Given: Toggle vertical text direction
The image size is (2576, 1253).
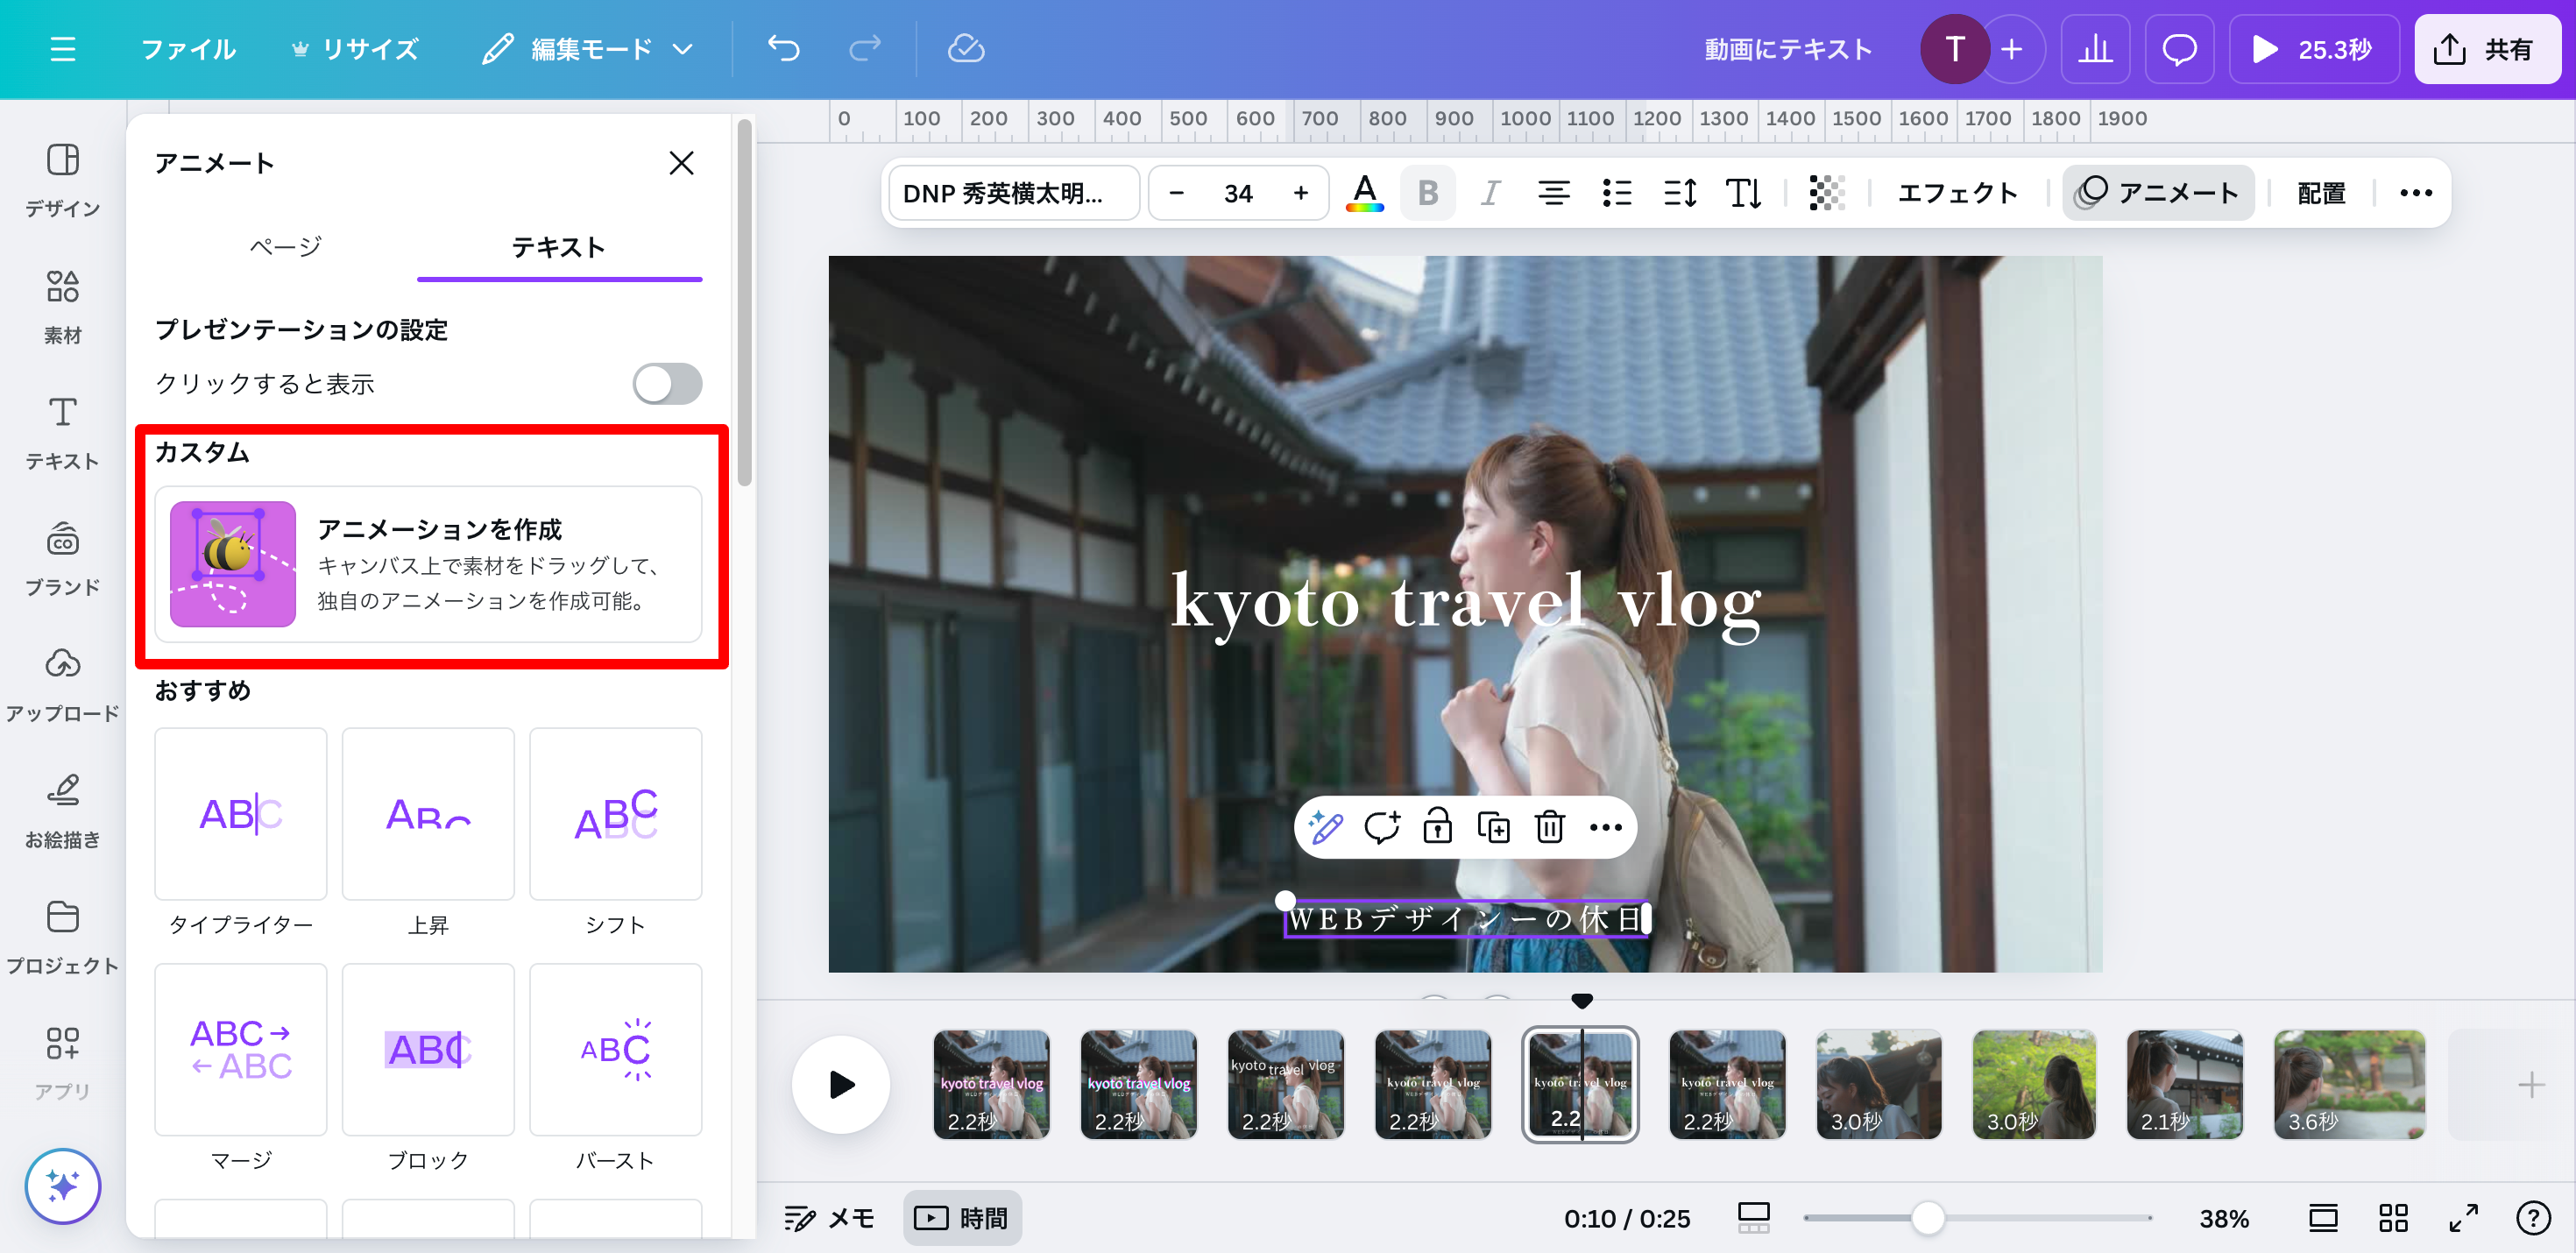Looking at the screenshot, I should tap(1744, 193).
